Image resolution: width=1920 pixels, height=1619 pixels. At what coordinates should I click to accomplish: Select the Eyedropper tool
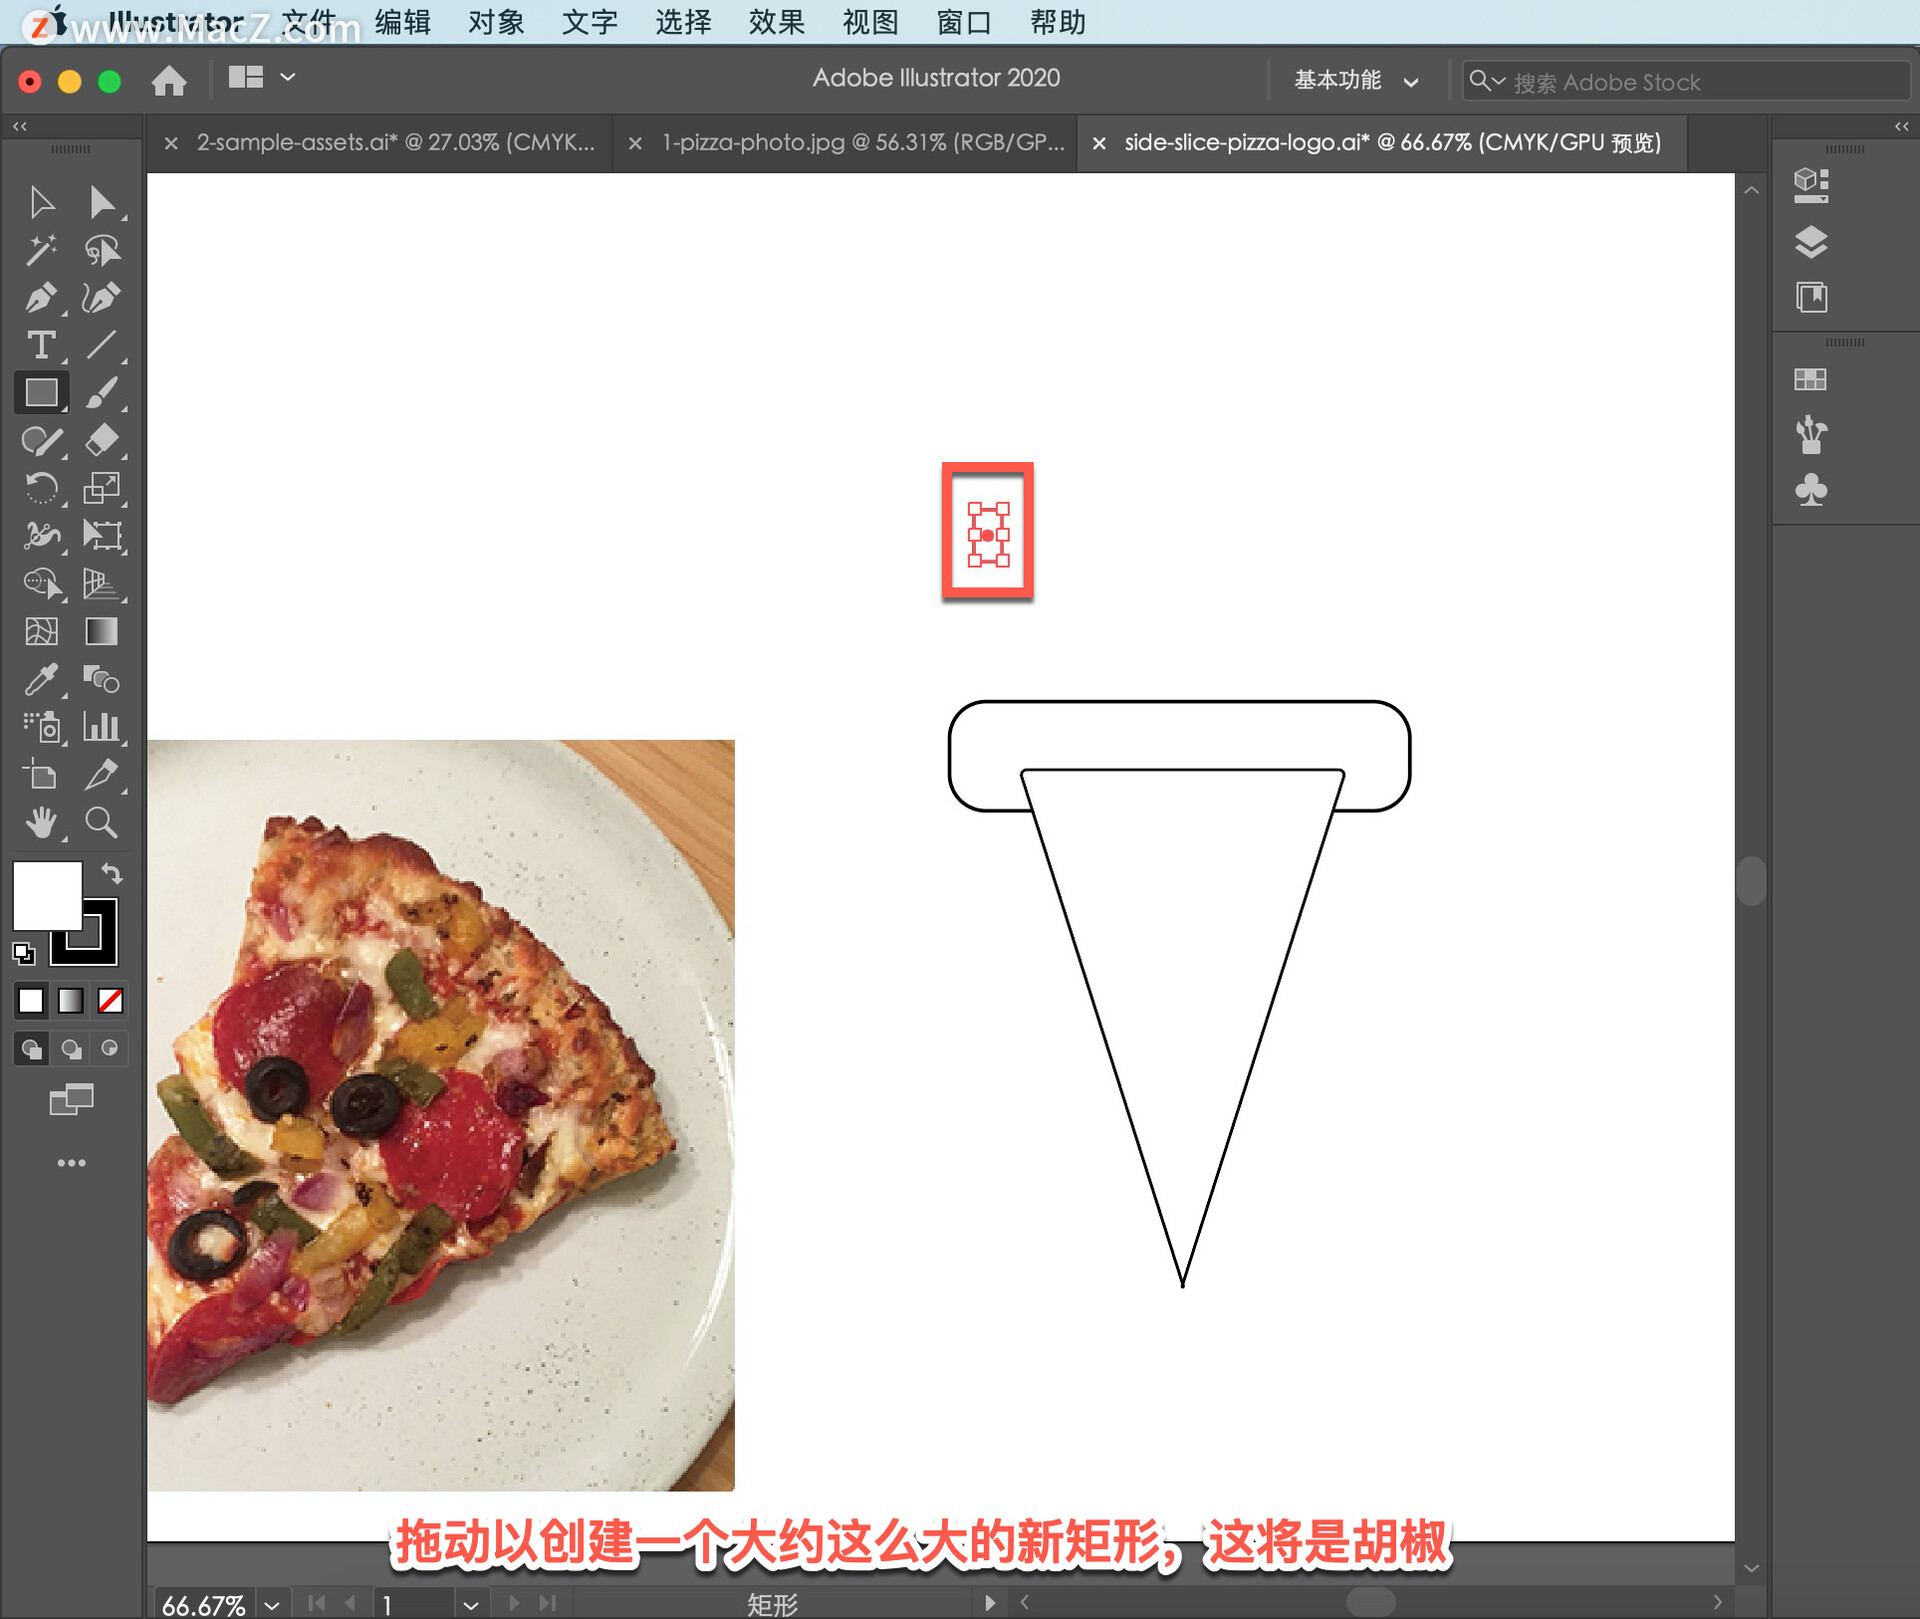coord(41,680)
